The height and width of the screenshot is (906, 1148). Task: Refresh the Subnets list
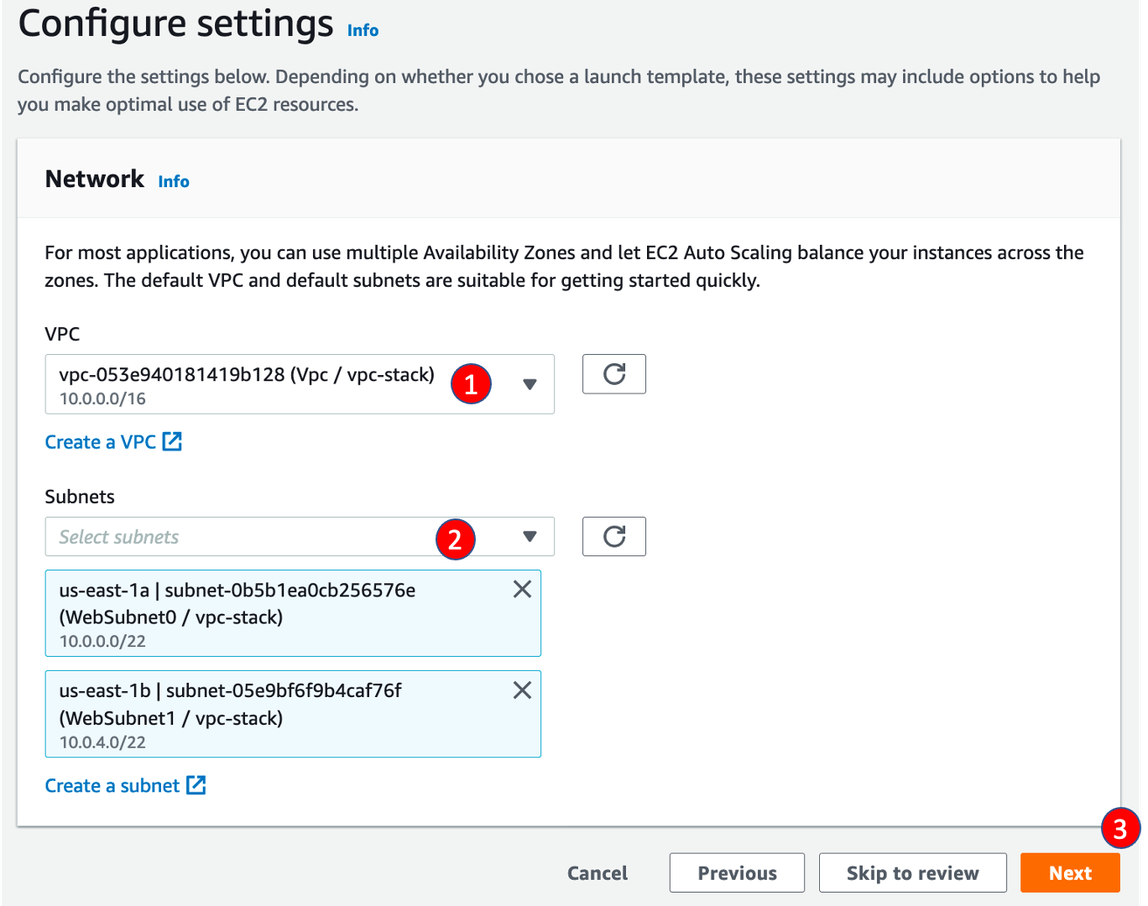(x=614, y=536)
